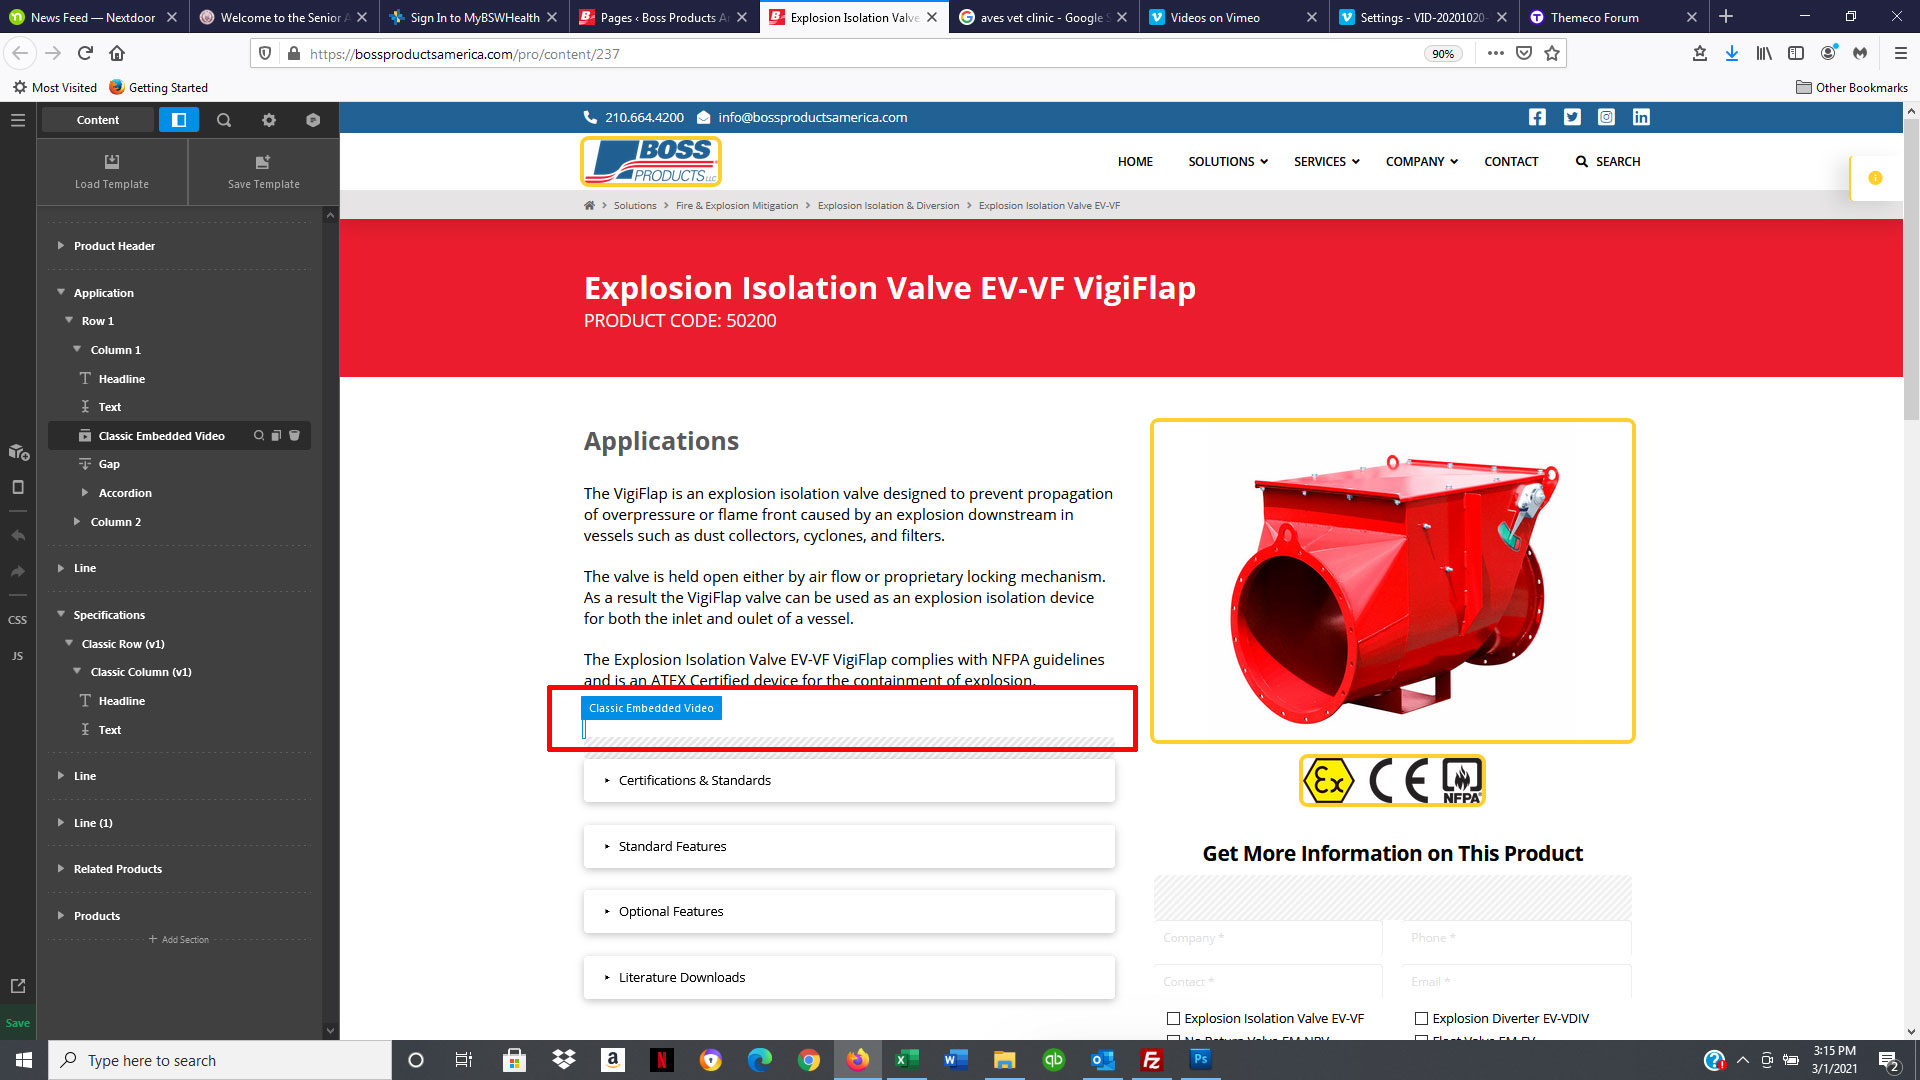The height and width of the screenshot is (1080, 1920).
Task: Visit the Twitter page icon
Action: [x=1572, y=117]
